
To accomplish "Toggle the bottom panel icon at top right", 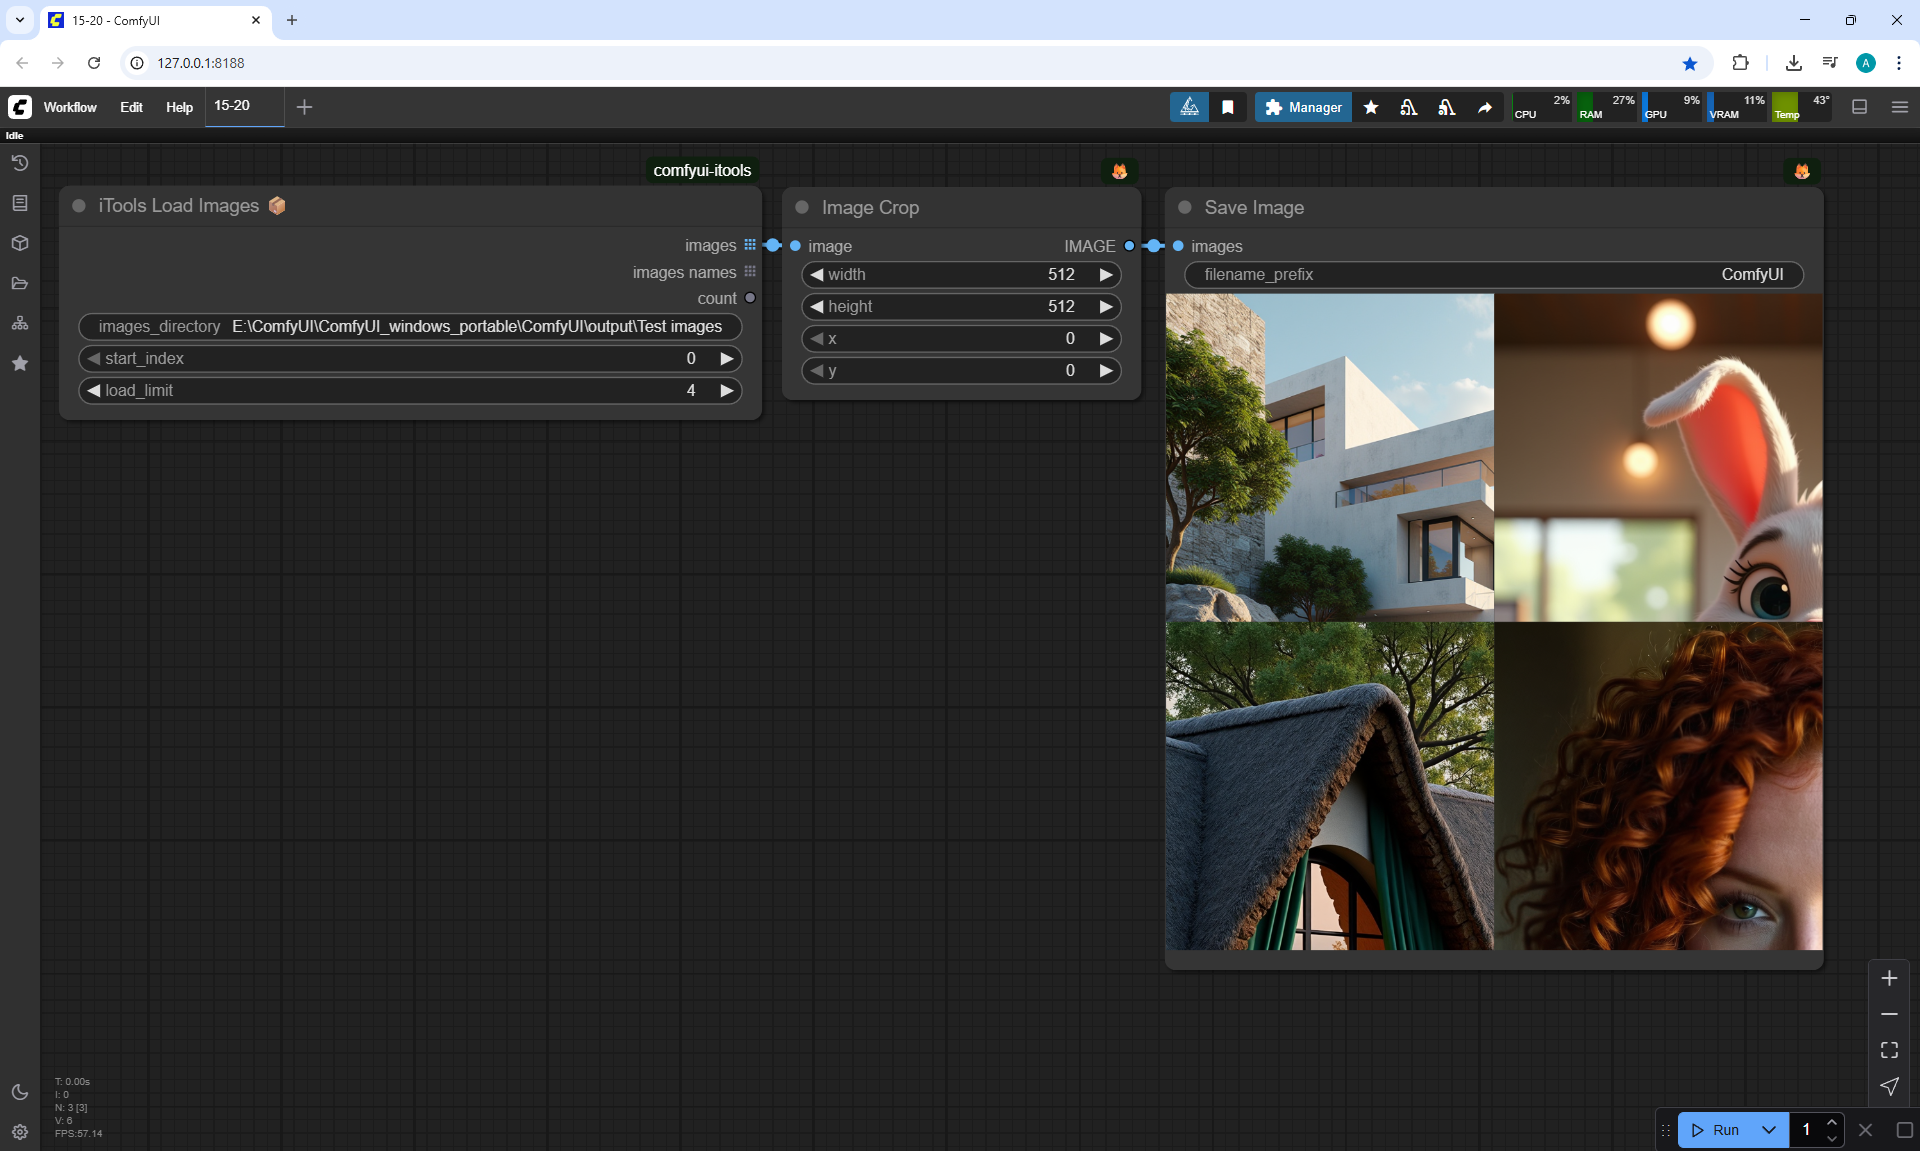I will [1860, 107].
